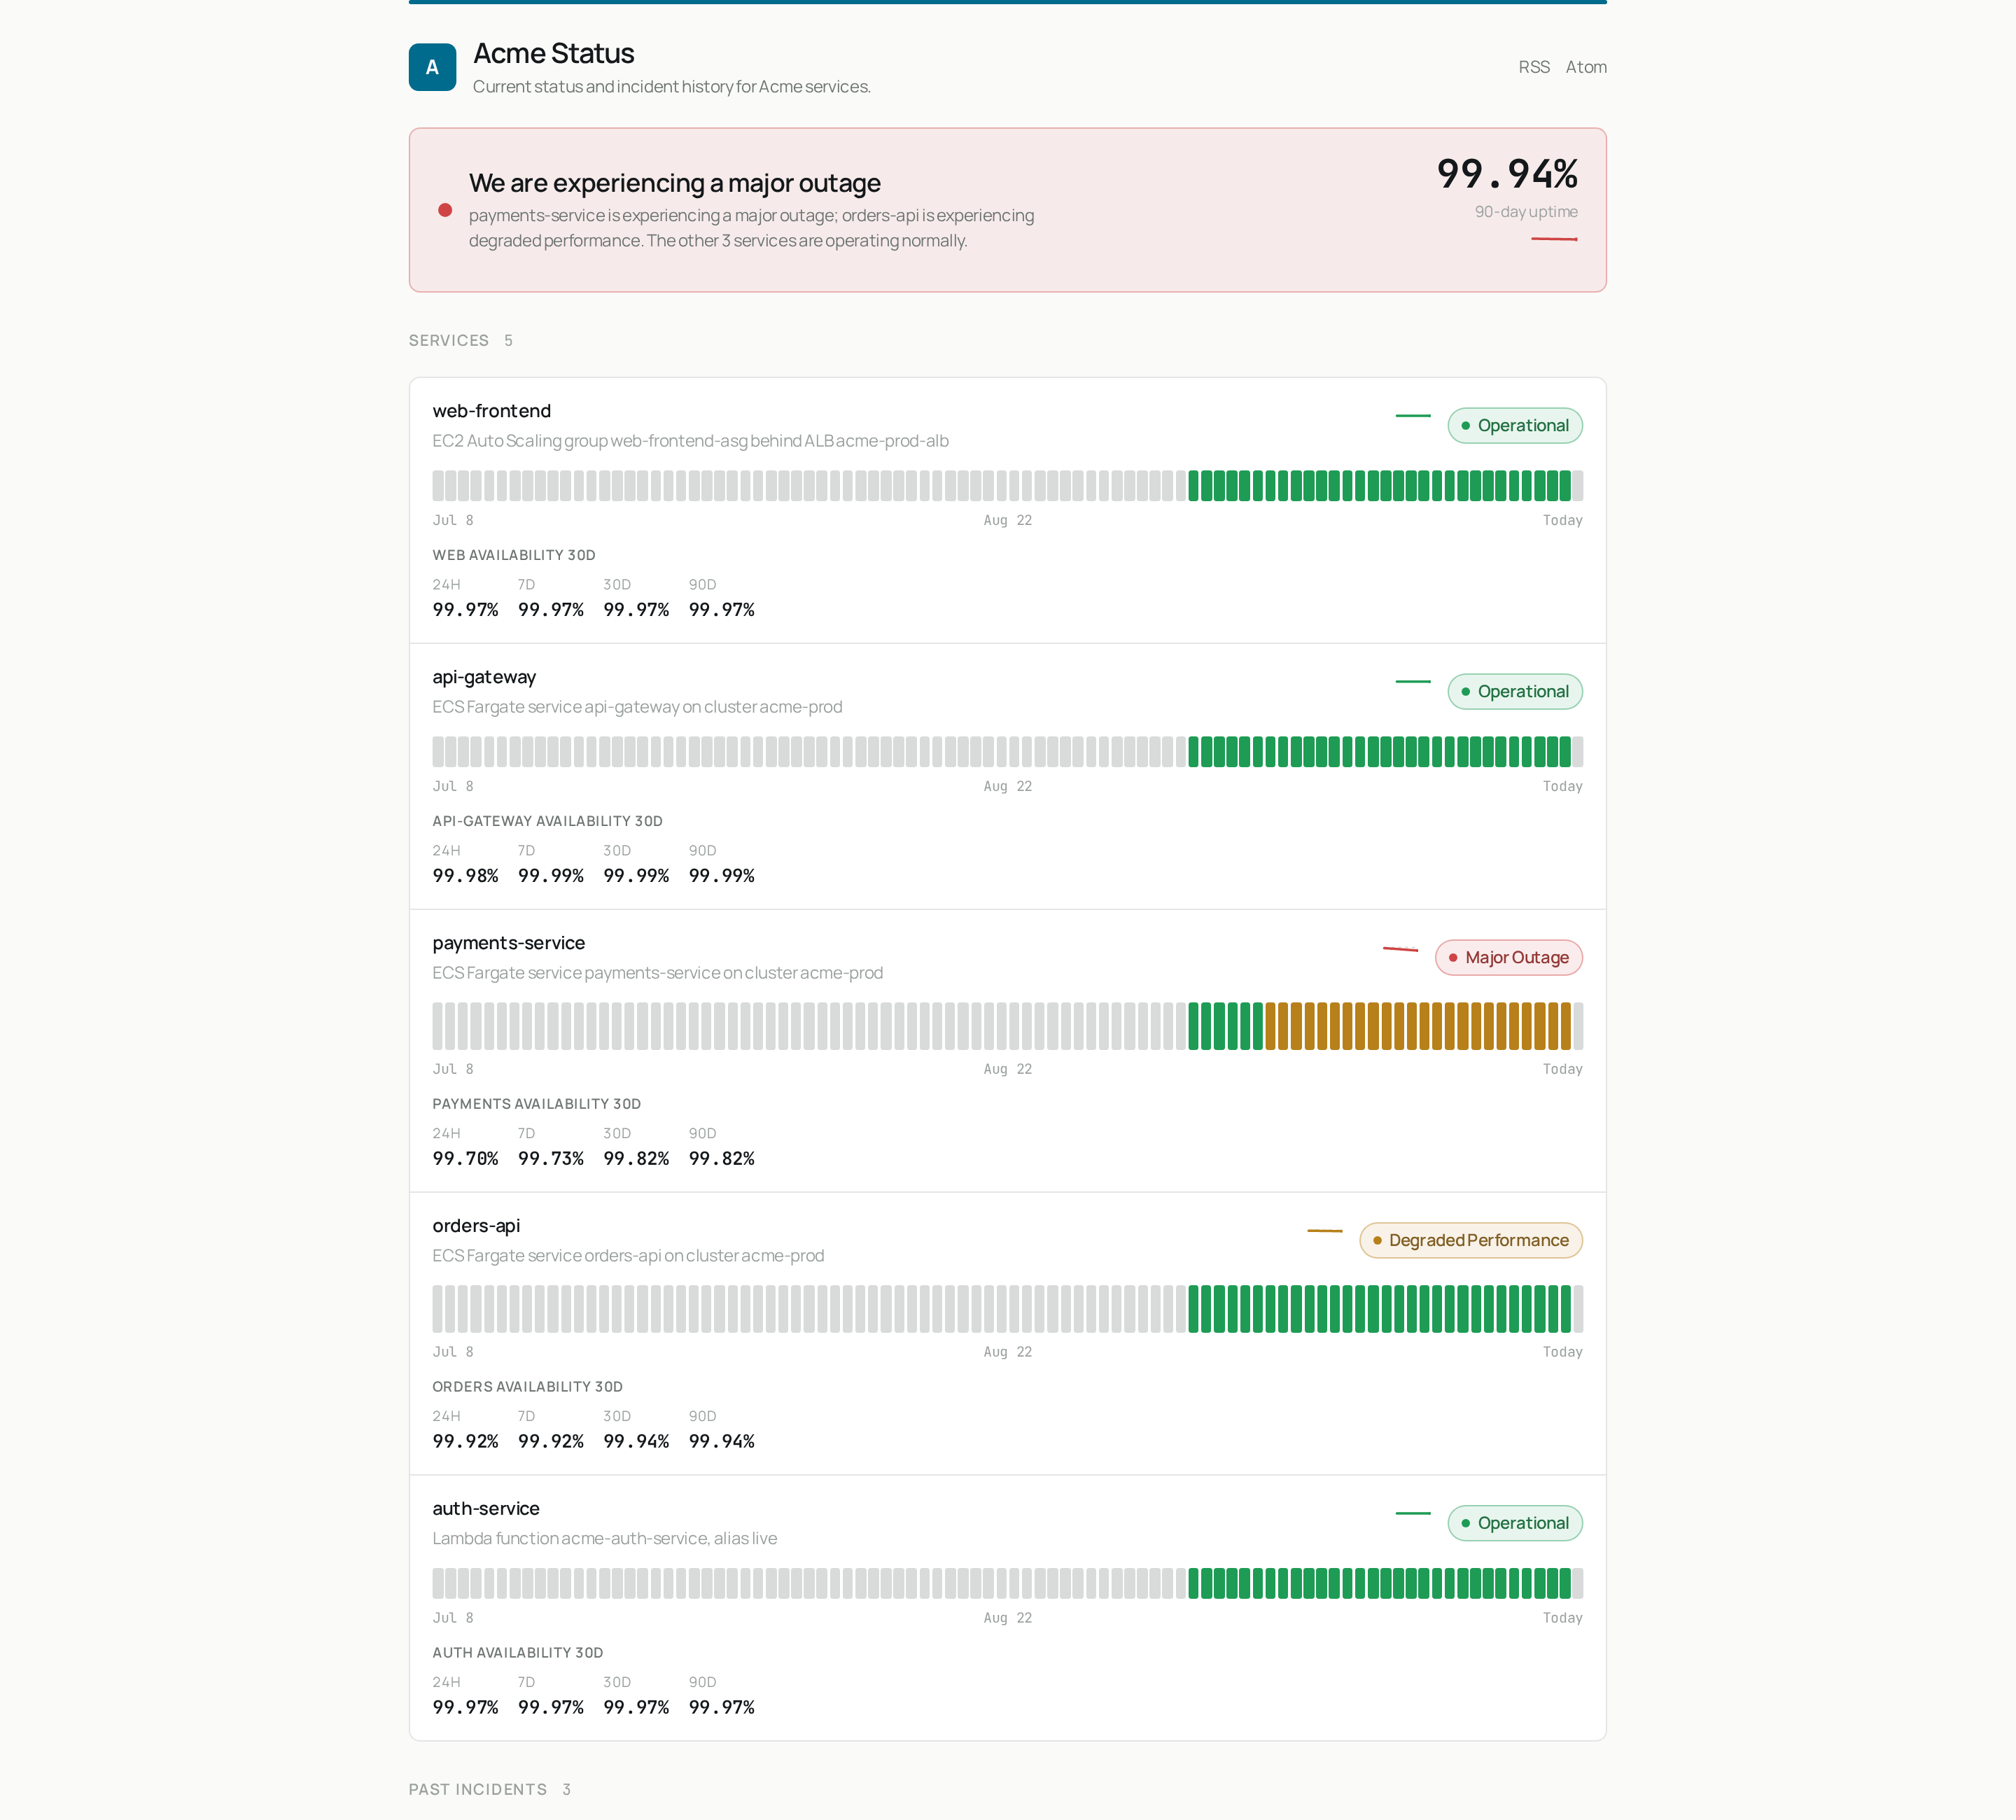Click the auth-service Lambda description text
The height and width of the screenshot is (1820, 2016).
pos(604,1539)
